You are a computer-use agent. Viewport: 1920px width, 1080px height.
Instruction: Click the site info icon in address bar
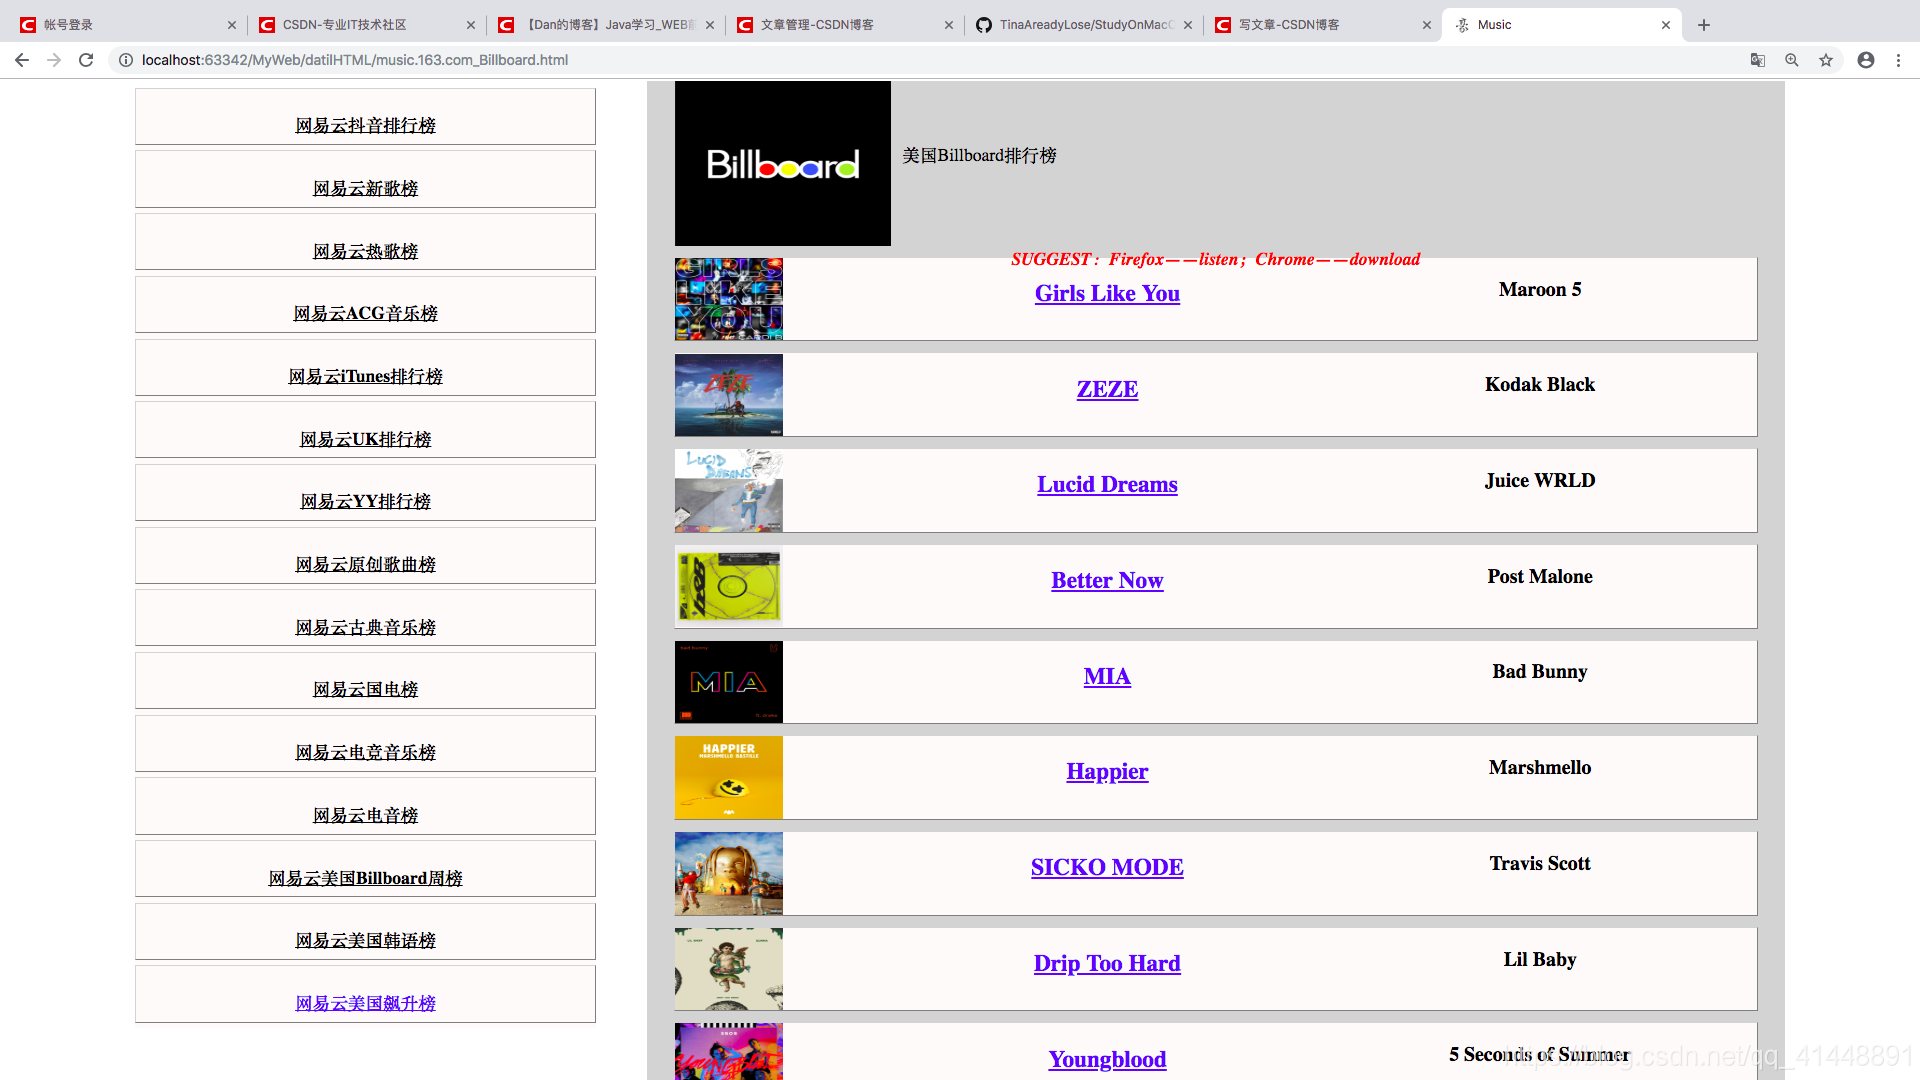click(126, 60)
